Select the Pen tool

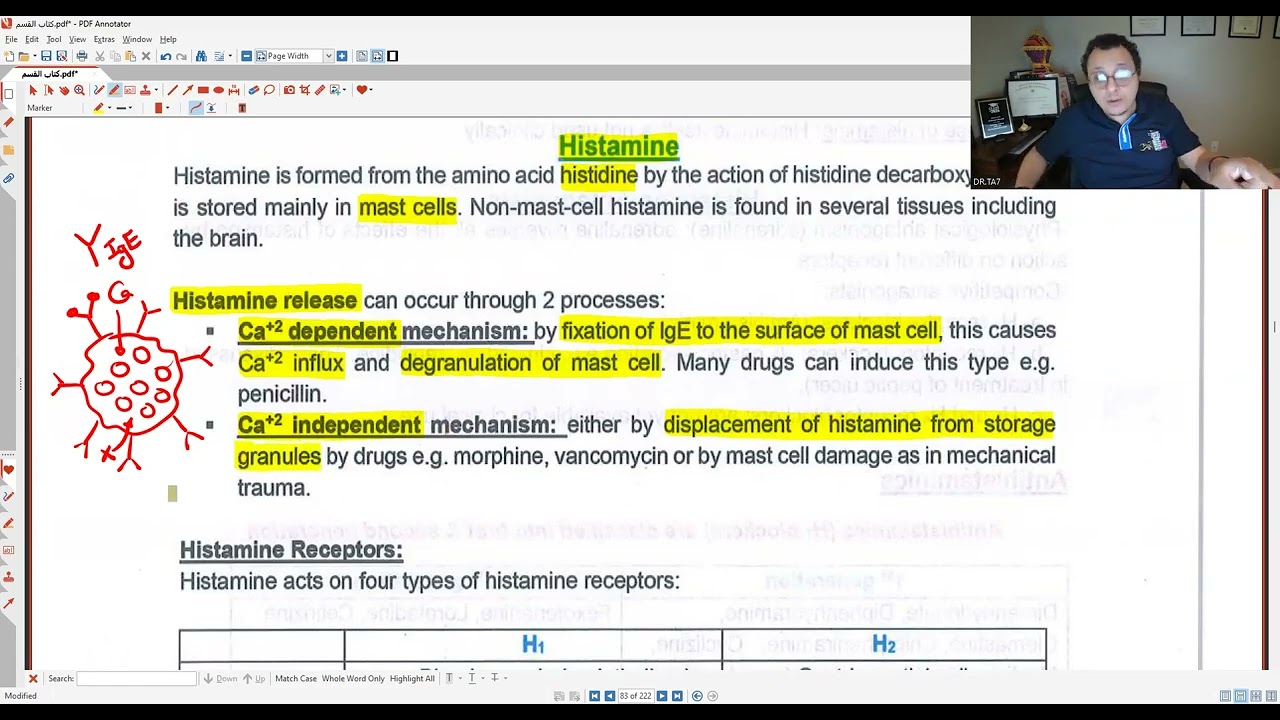pos(99,90)
